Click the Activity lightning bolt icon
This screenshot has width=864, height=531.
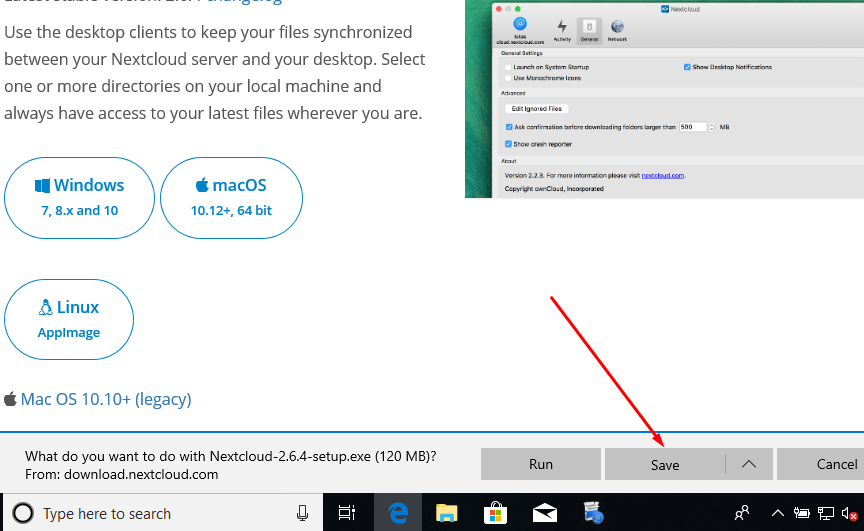(x=562, y=28)
